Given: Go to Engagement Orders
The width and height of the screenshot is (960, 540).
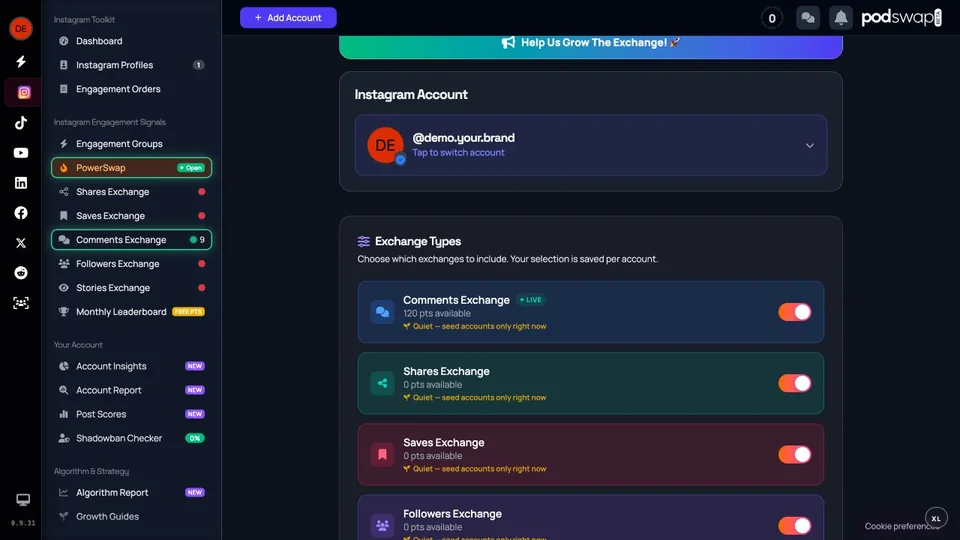Looking at the screenshot, I should coord(131,89).
